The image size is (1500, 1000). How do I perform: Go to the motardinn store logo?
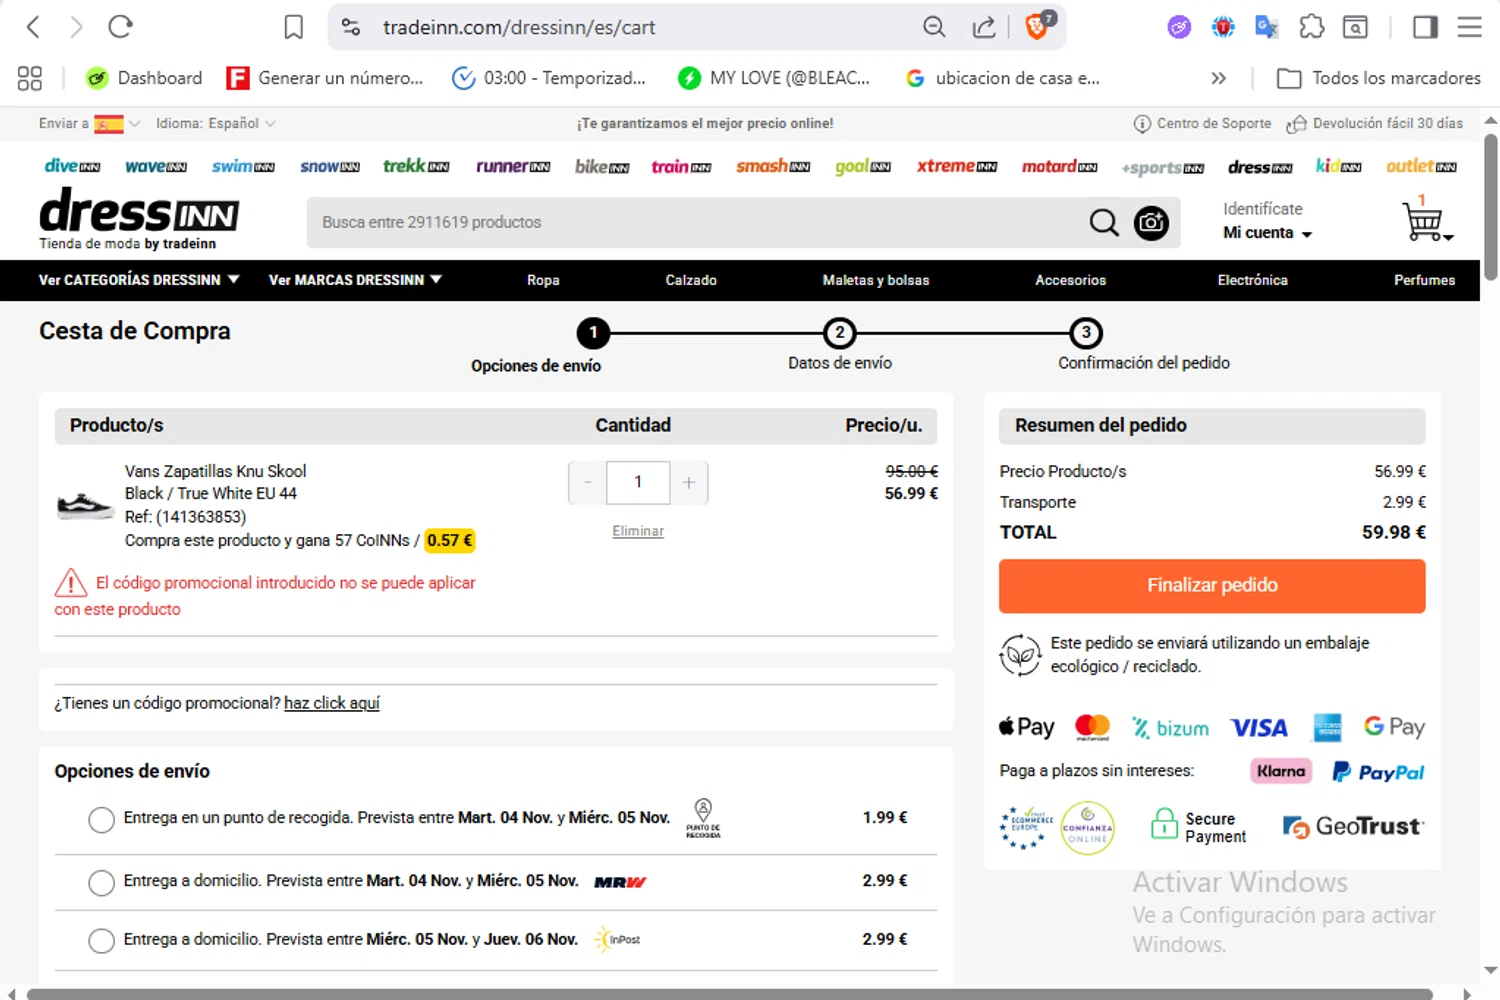click(1059, 166)
